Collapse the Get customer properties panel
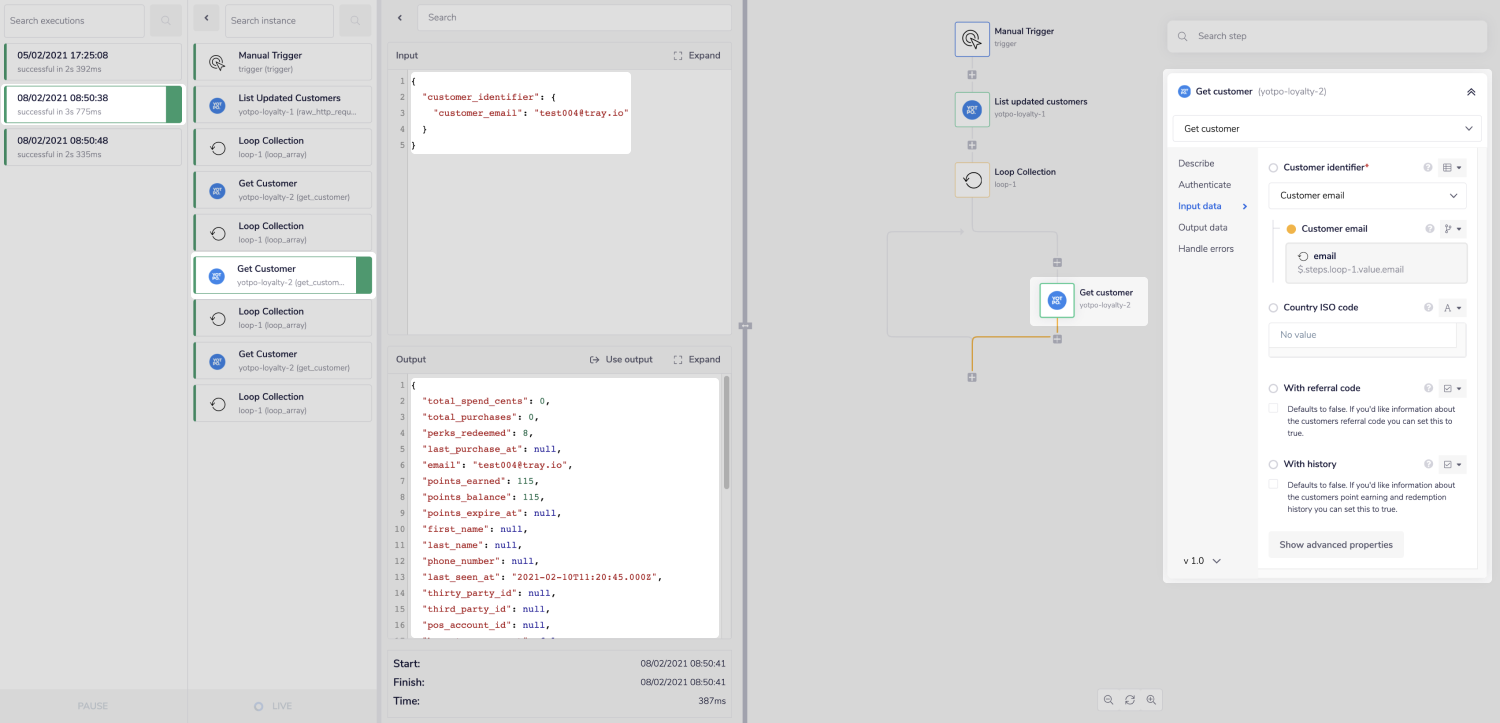This screenshot has height=723, width=1500. click(x=1471, y=91)
